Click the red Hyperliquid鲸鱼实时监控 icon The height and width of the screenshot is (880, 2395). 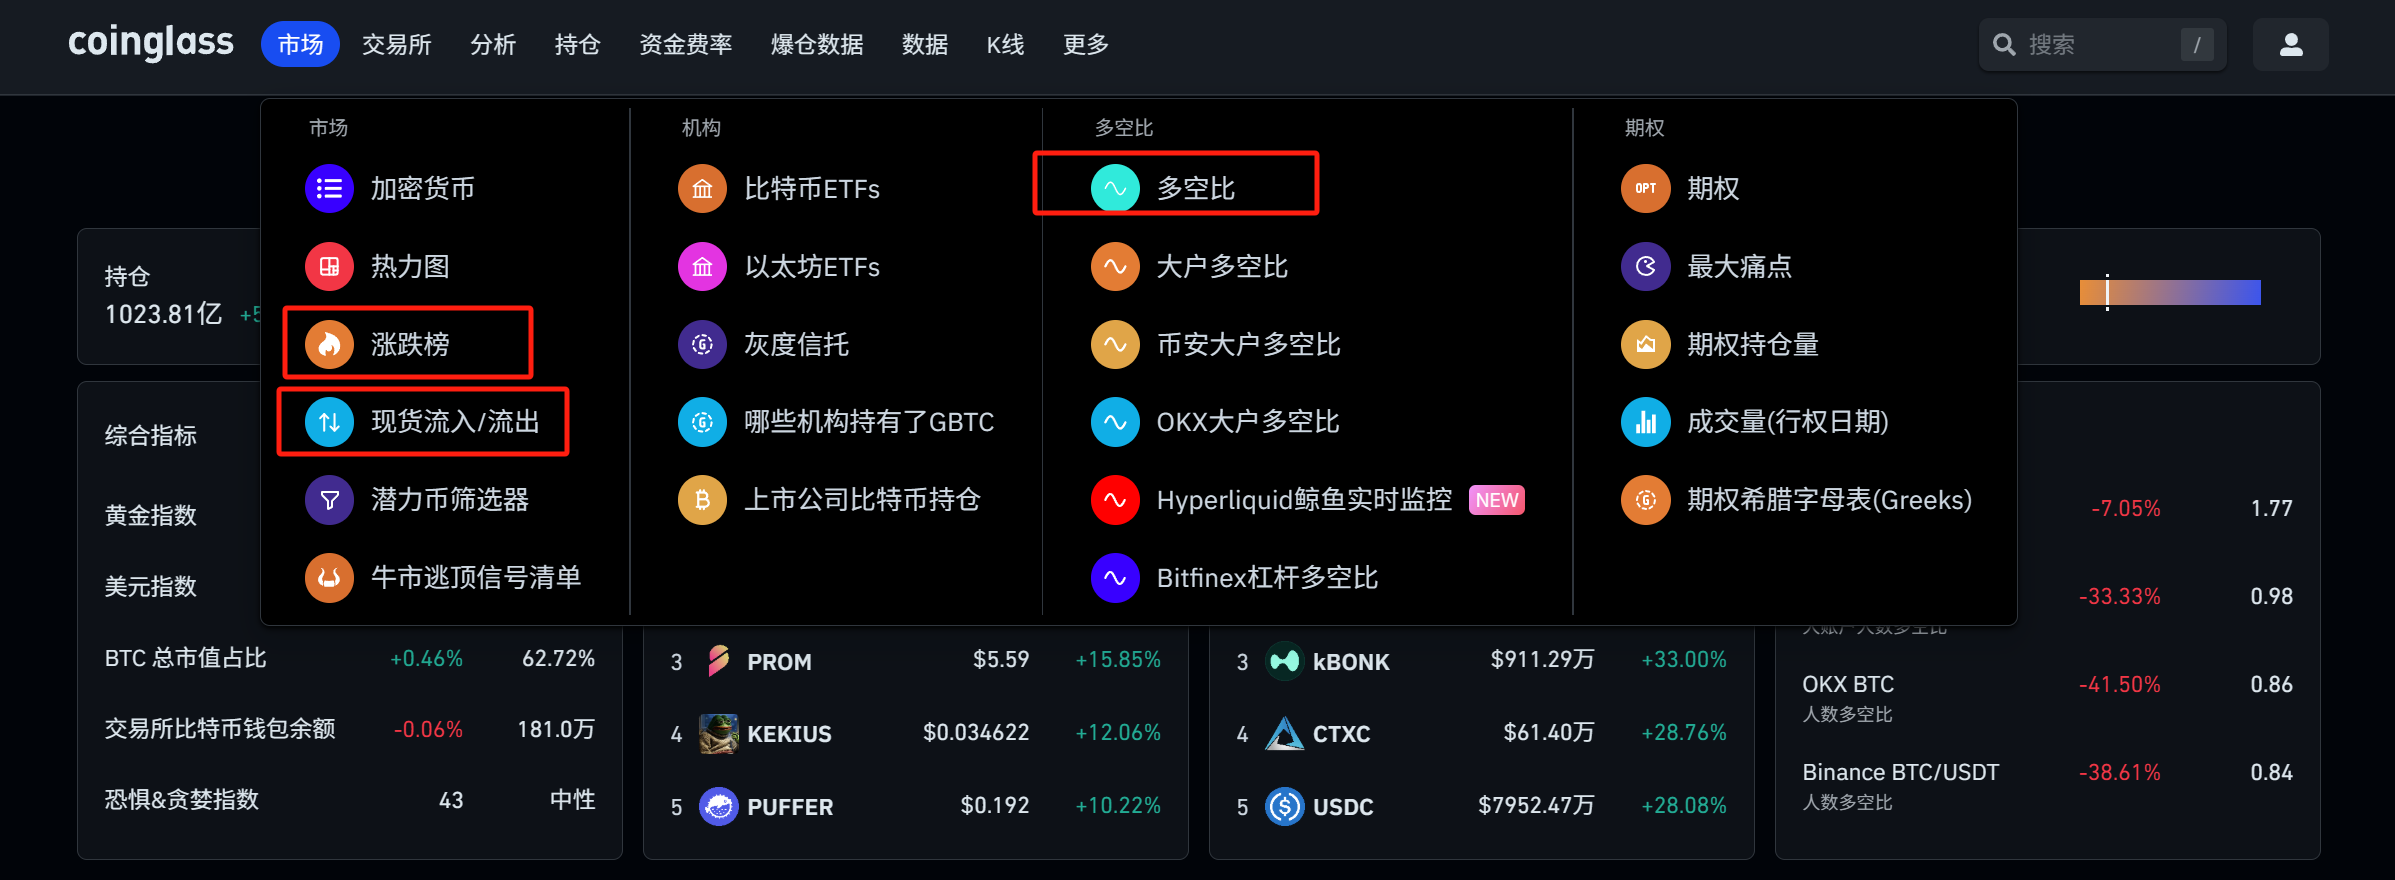pos(1115,500)
